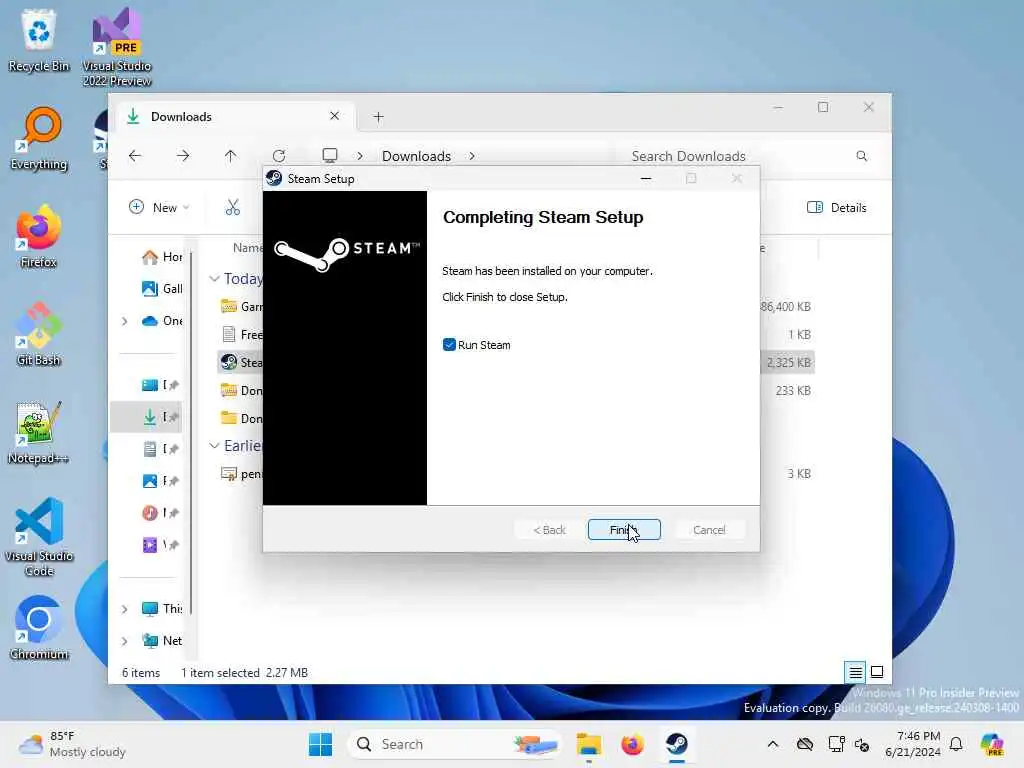The width and height of the screenshot is (1024, 768).
Task: Navigate up one folder in Explorer
Action: point(231,156)
